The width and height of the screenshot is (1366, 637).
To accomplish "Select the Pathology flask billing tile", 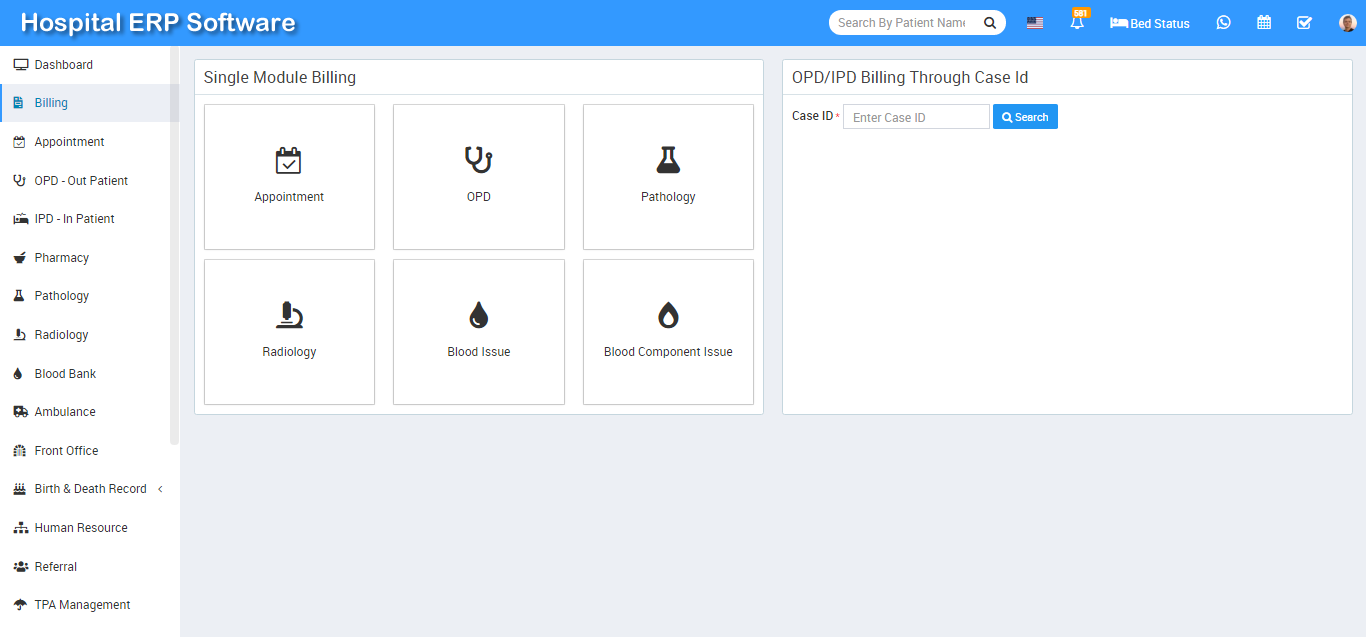I will (x=668, y=177).
